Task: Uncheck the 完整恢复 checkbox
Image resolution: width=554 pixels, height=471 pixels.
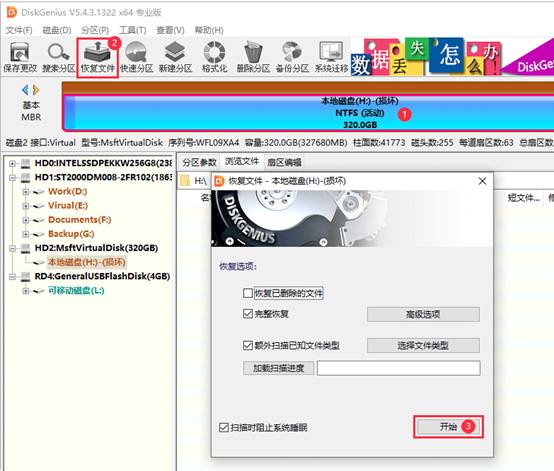Action: point(248,313)
